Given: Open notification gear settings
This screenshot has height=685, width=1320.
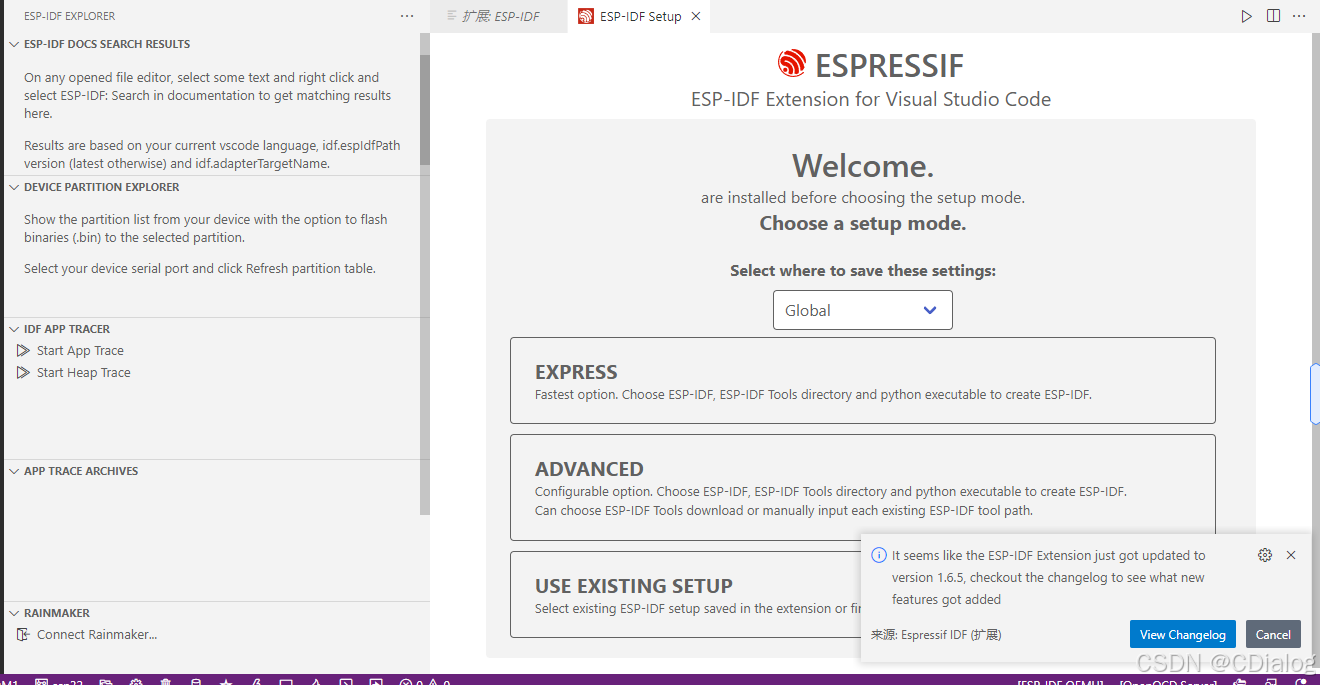Looking at the screenshot, I should pos(1265,555).
